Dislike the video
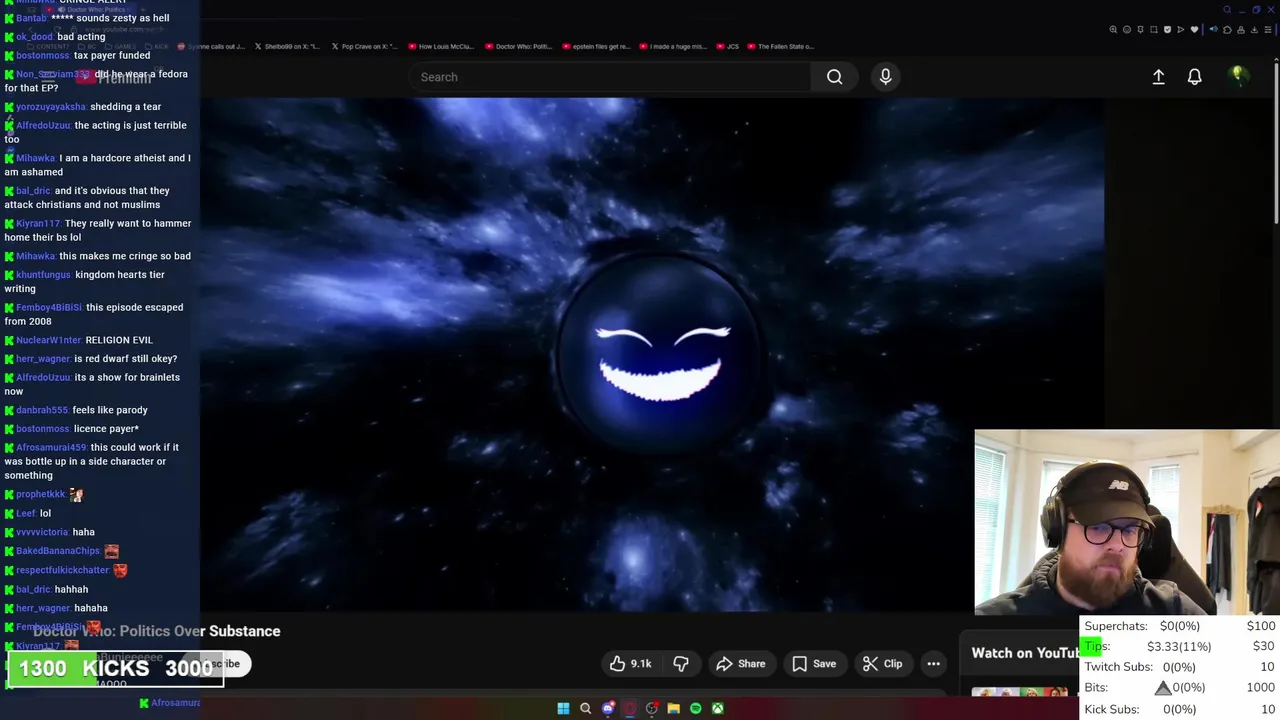 [681, 664]
